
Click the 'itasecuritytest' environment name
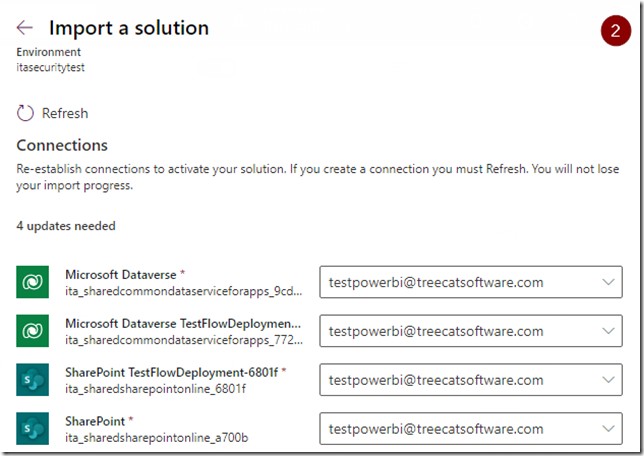coord(51,67)
